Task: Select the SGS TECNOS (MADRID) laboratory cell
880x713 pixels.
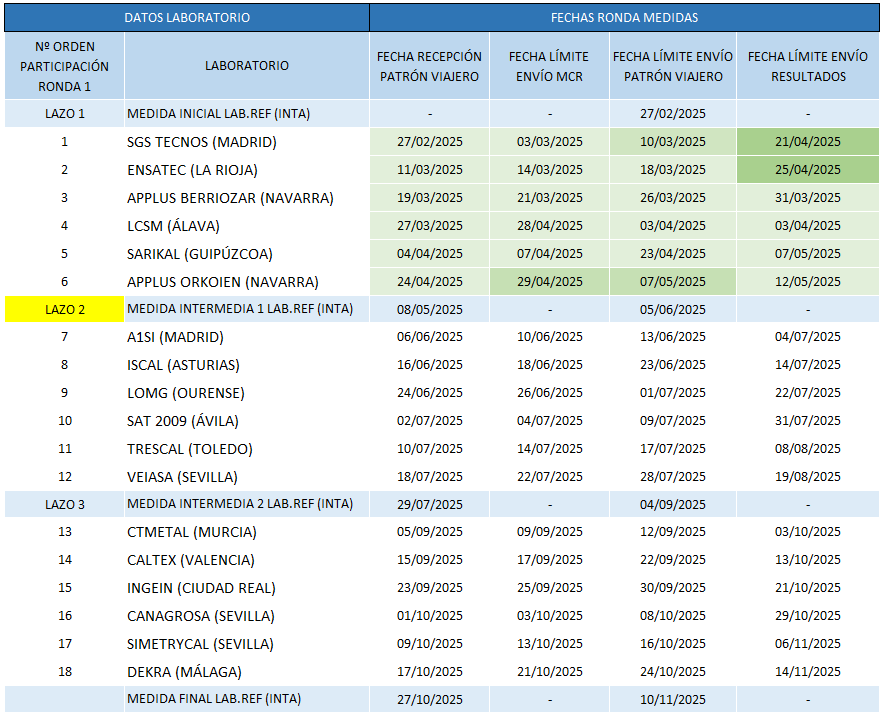Action: tap(247, 141)
